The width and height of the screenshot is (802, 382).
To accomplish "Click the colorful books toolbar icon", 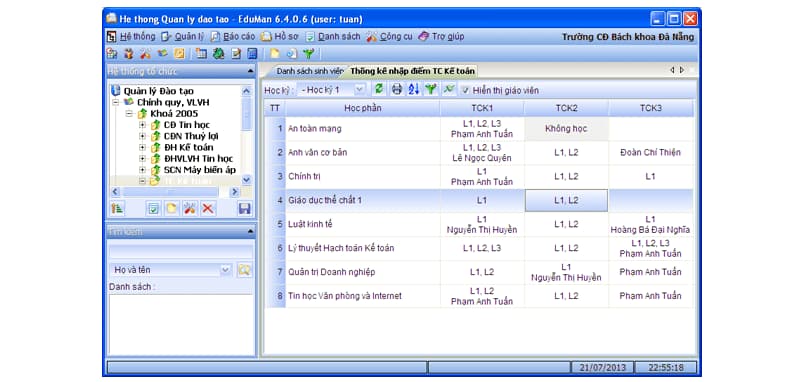I will click(x=163, y=53).
